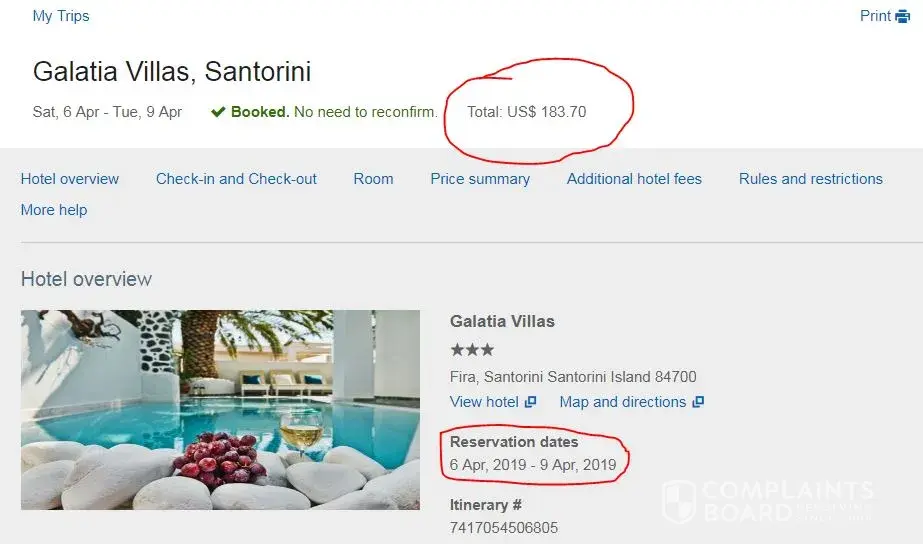Click the itinerary number 7417054506805
Screen dimensions: 923x544
pyautogui.click(x=504, y=527)
